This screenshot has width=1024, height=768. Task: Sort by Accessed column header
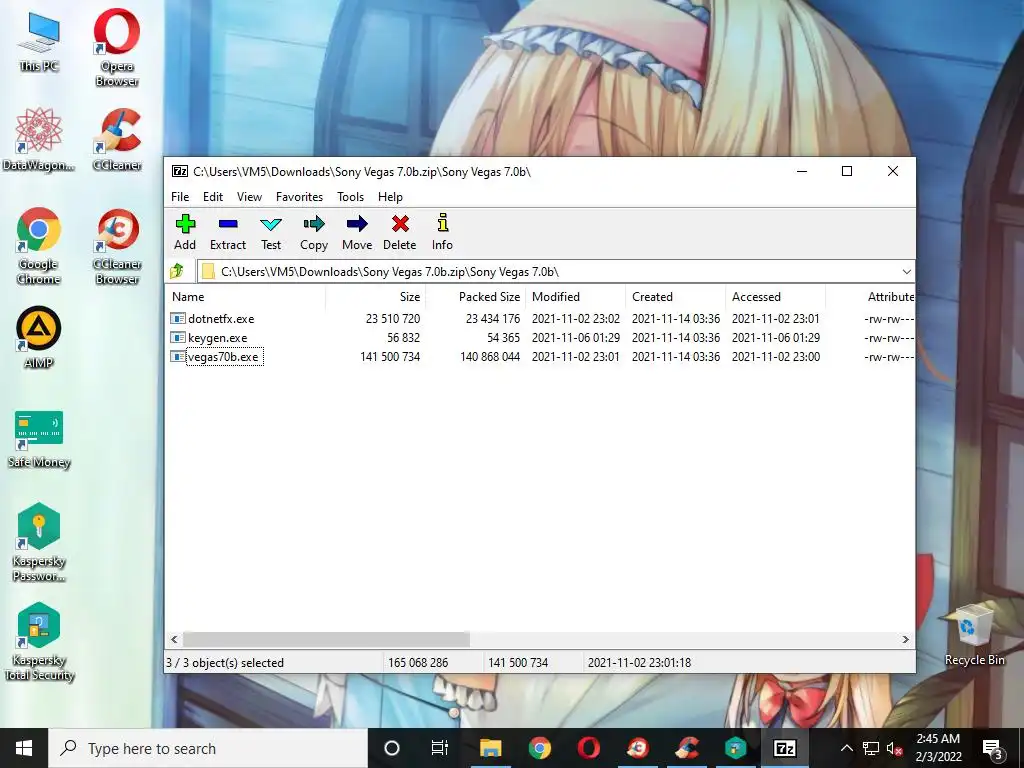pyautogui.click(x=775, y=296)
